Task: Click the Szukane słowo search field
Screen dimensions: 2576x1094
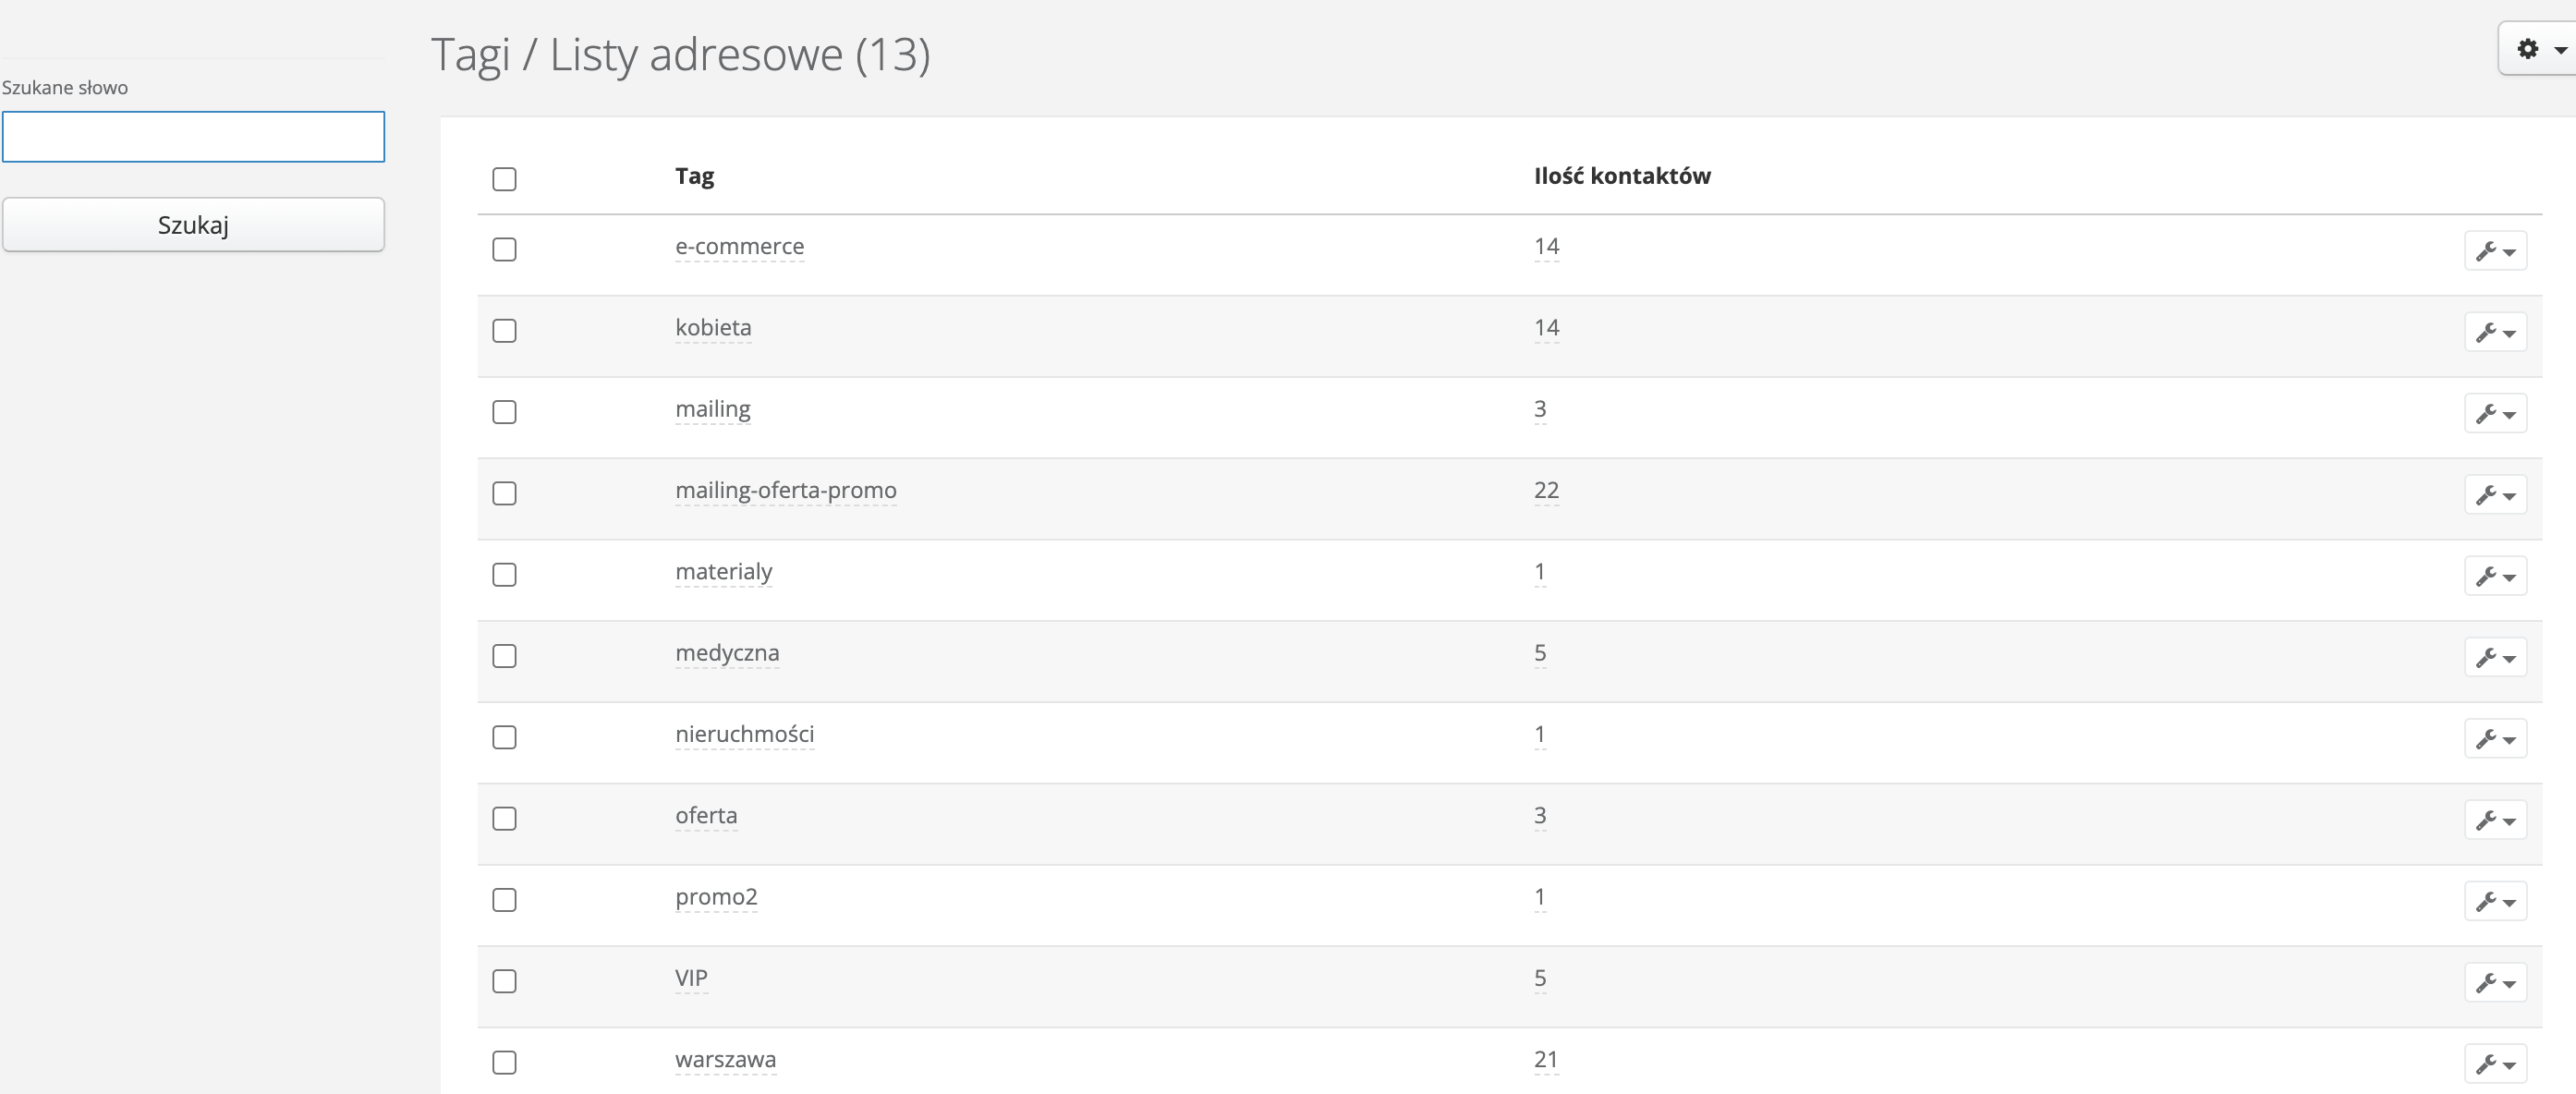Action: (x=193, y=137)
